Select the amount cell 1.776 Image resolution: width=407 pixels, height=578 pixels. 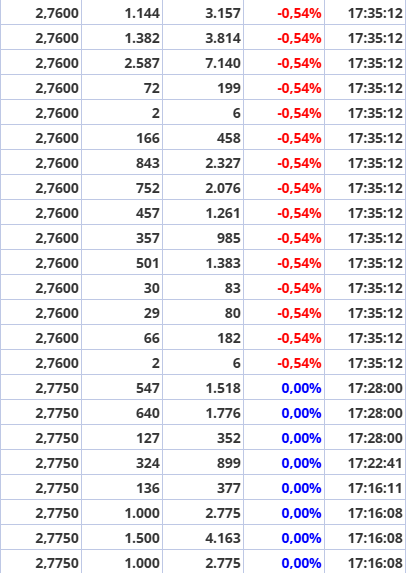click(x=203, y=412)
